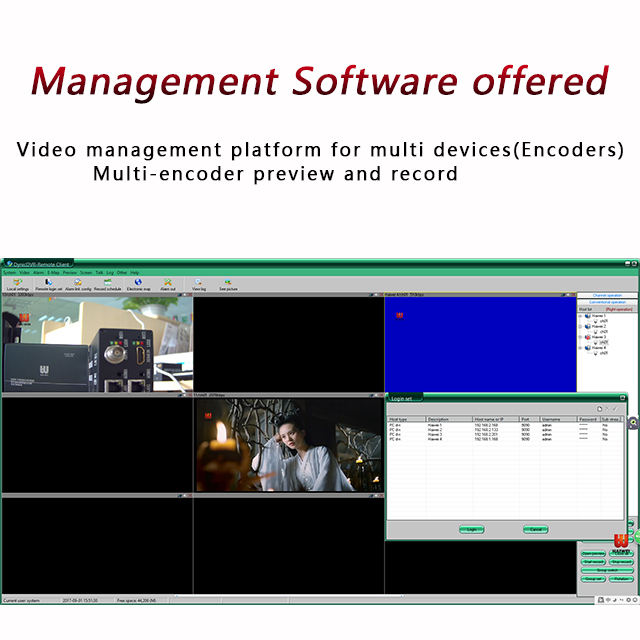Collapse the first host node in the host list

[581, 316]
